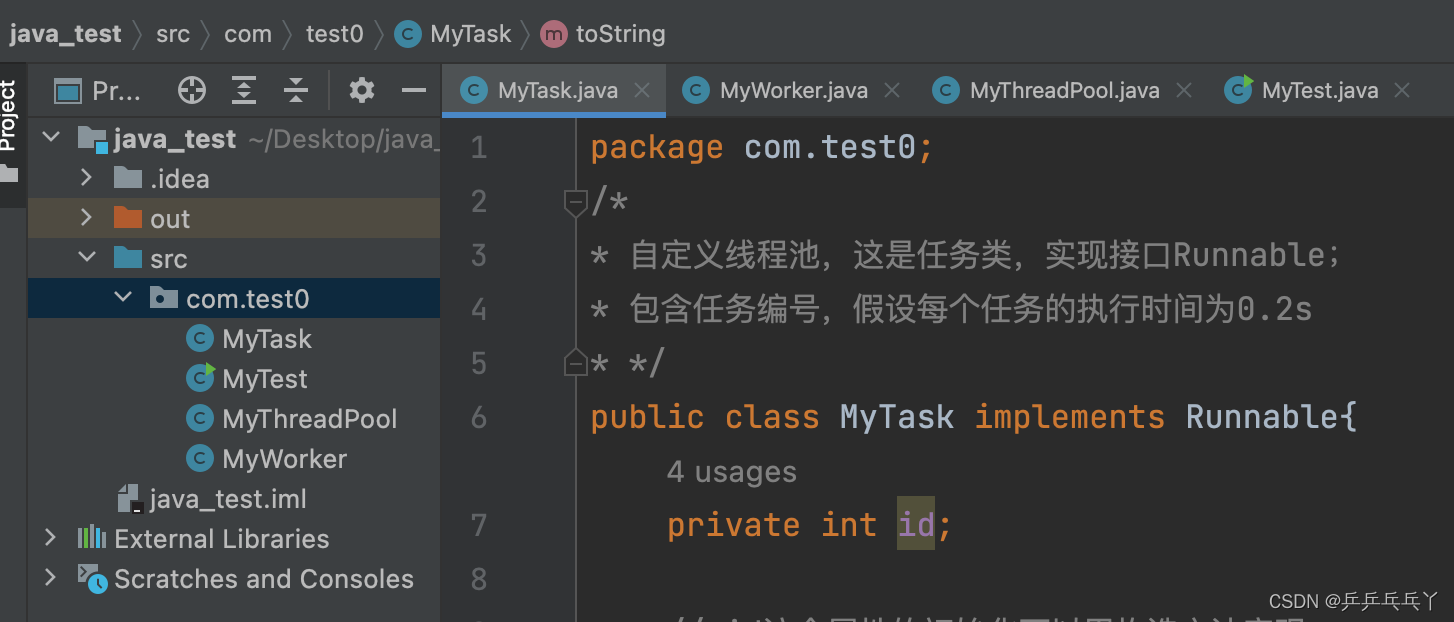Click the Select Opened File crosshair icon
1454x622 pixels.
click(x=190, y=90)
